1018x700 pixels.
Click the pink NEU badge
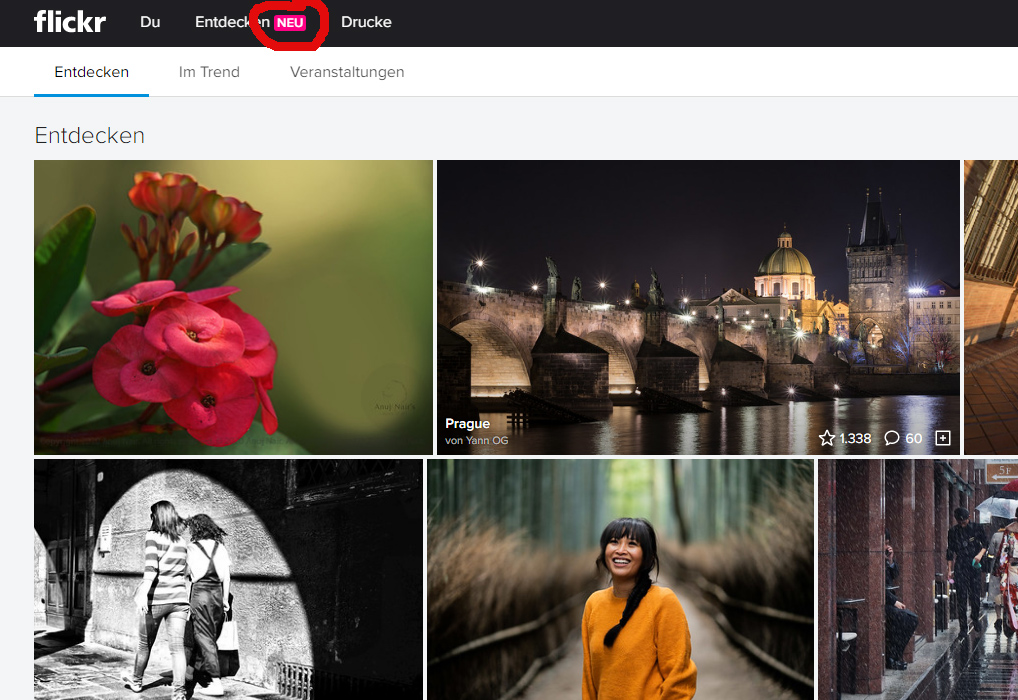click(290, 22)
